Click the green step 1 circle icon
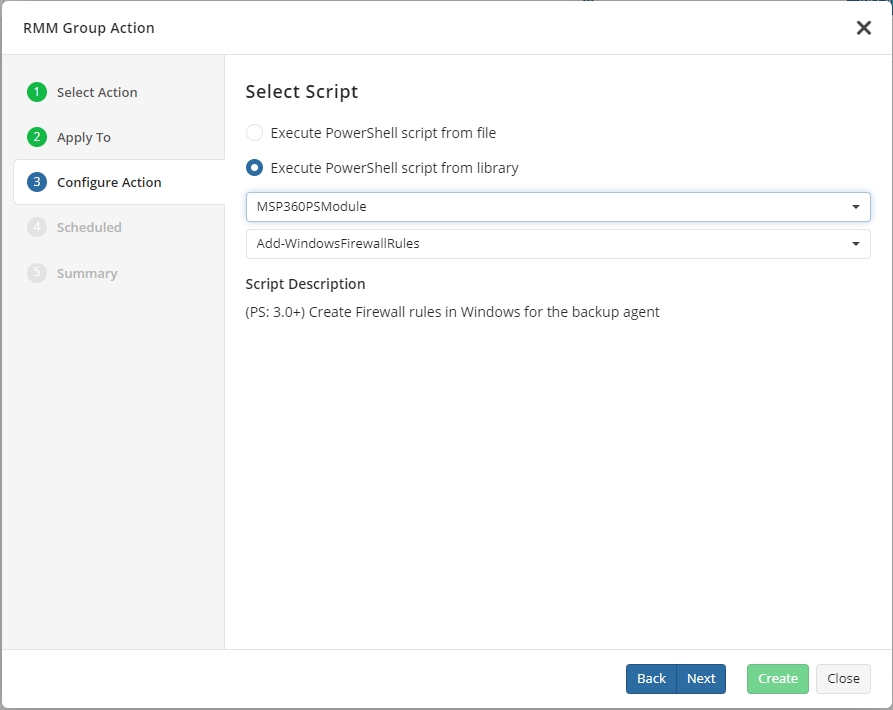The image size is (893, 710). tap(37, 92)
